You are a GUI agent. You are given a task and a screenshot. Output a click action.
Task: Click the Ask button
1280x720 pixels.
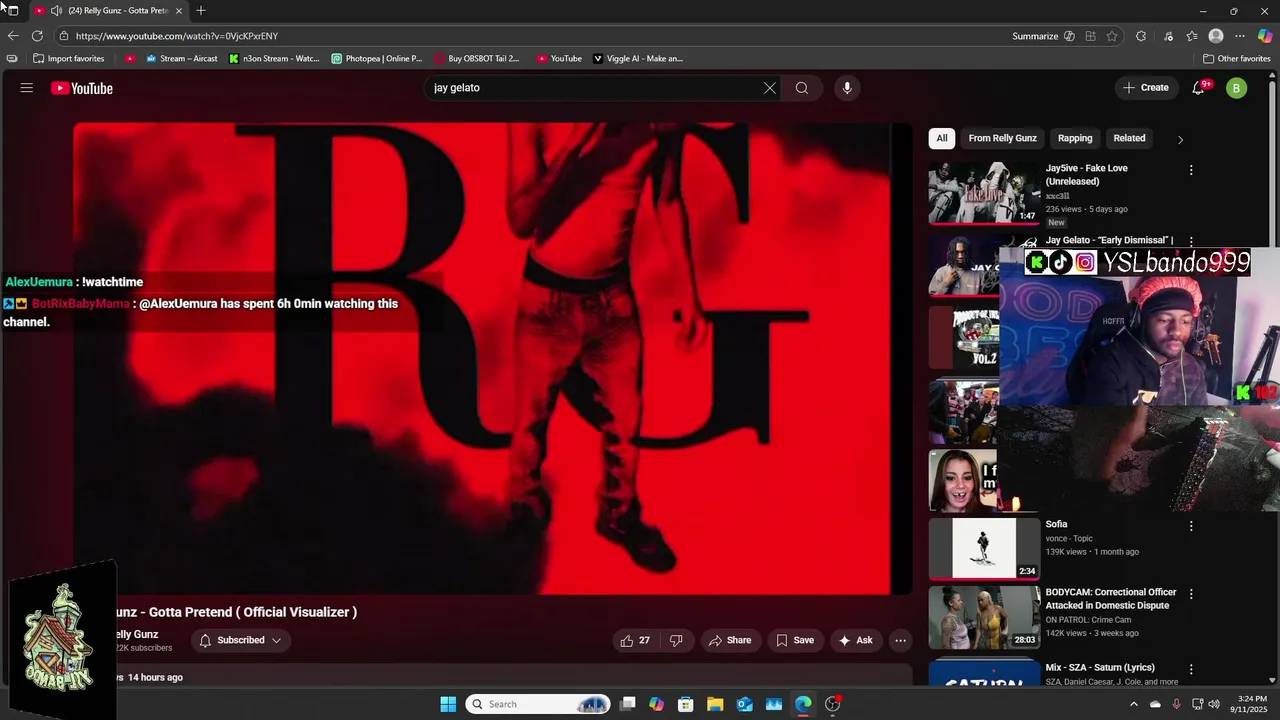tap(855, 640)
